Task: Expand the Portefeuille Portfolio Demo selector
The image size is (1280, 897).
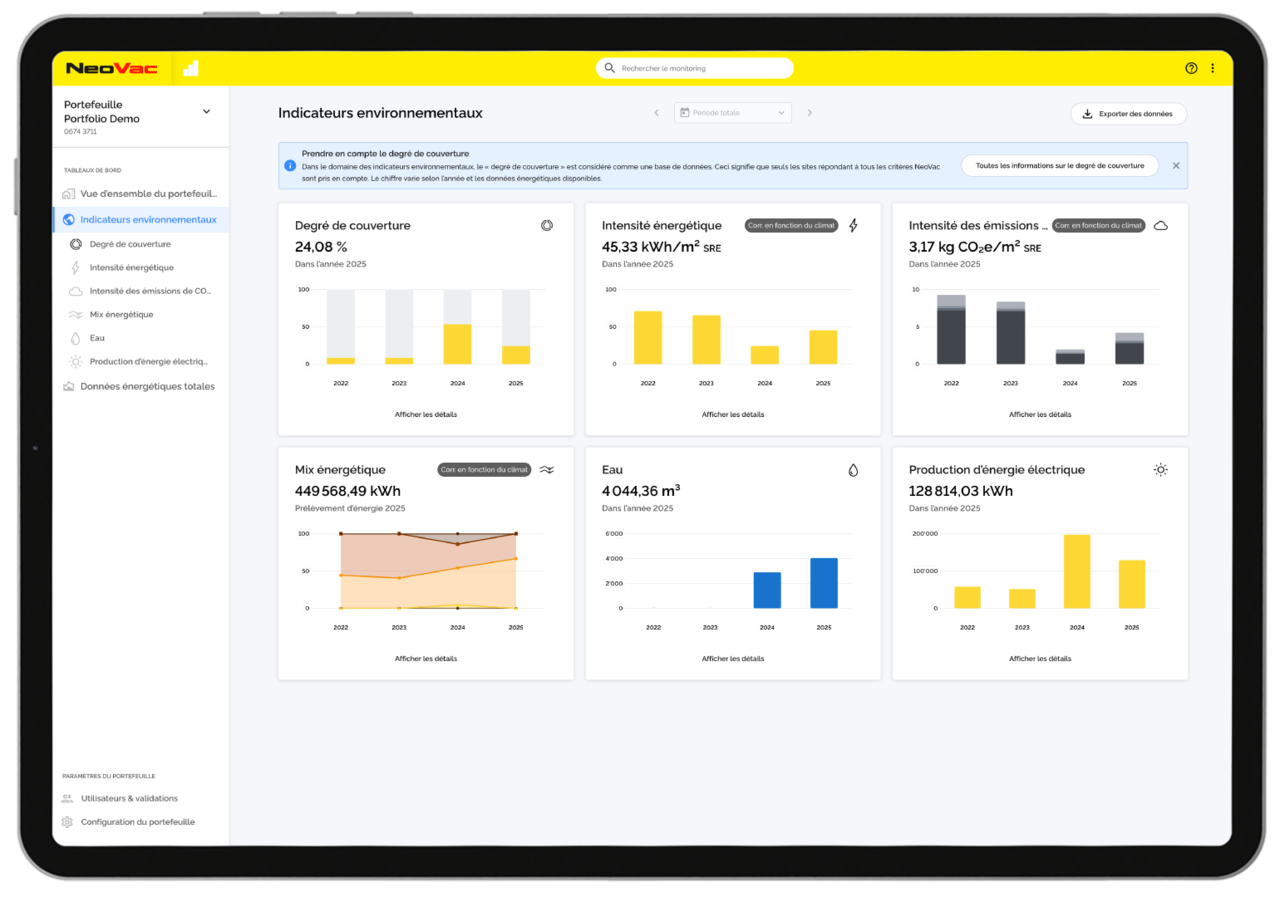Action: [x=206, y=112]
